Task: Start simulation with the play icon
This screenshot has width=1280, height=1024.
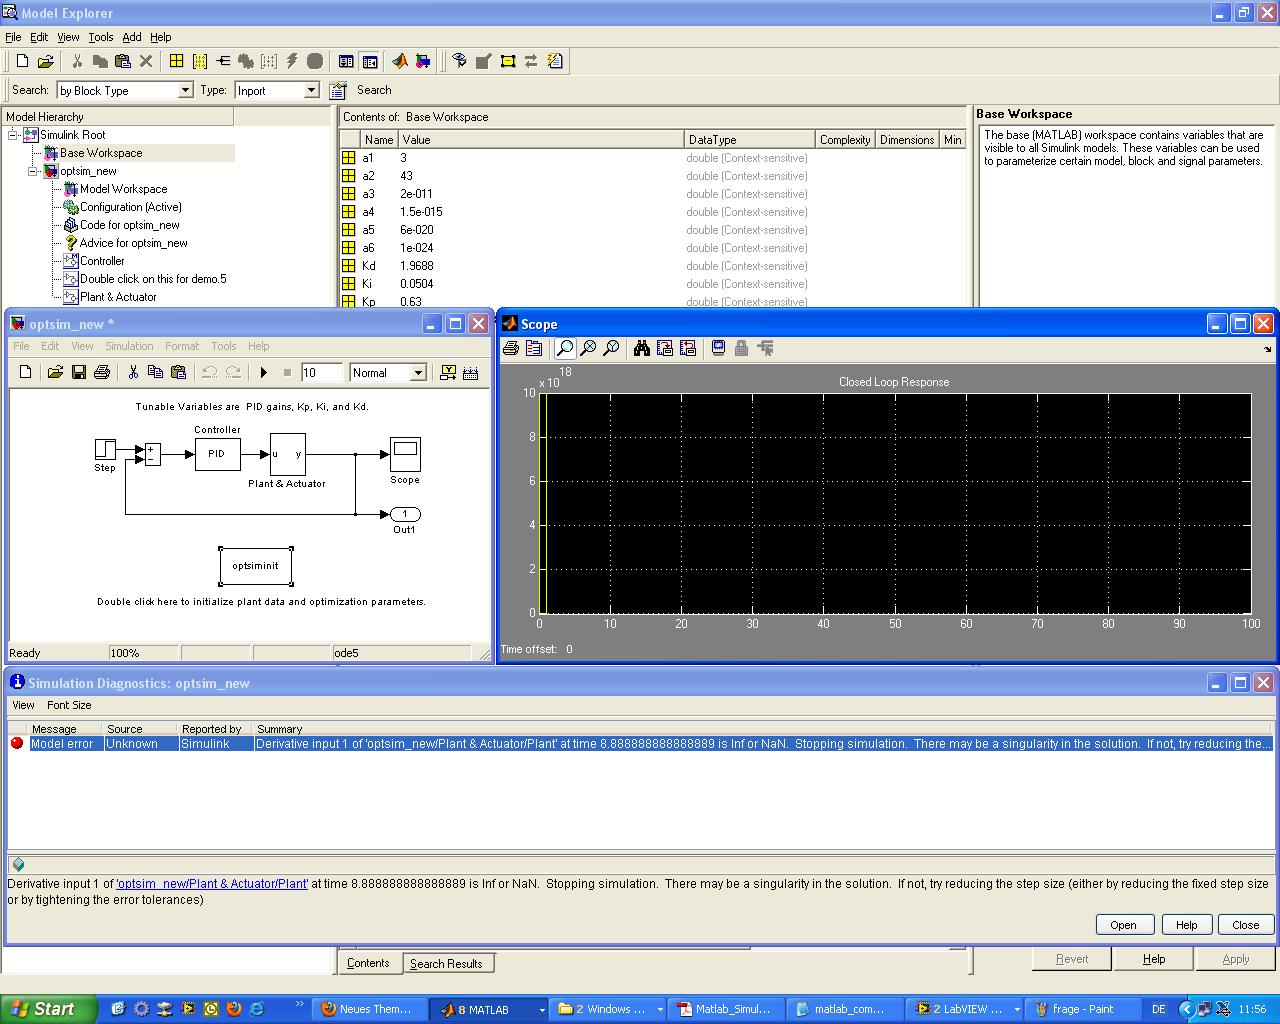Action: pos(263,372)
